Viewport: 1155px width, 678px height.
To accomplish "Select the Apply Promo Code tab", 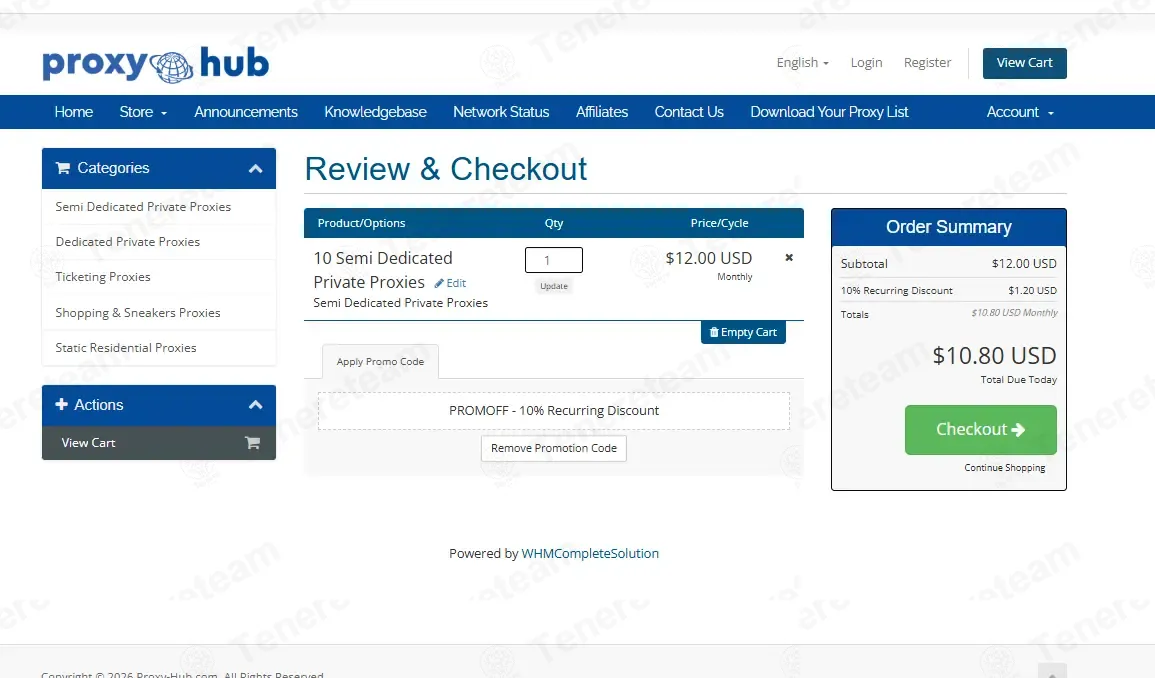I will (380, 362).
